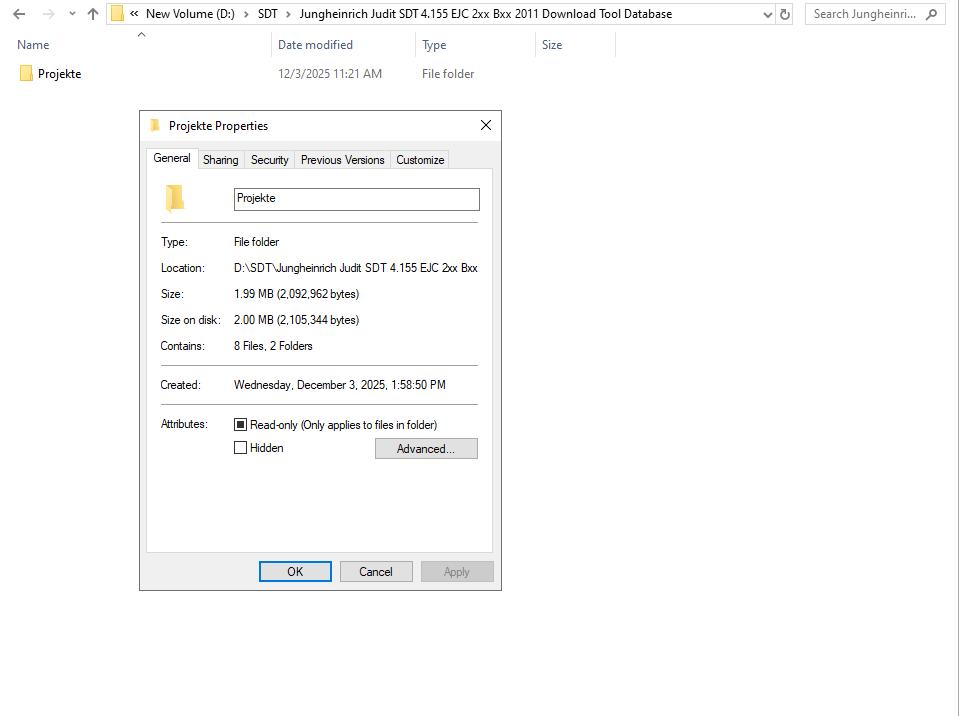Click the Apply button
This screenshot has height=716, width=959.
click(457, 572)
